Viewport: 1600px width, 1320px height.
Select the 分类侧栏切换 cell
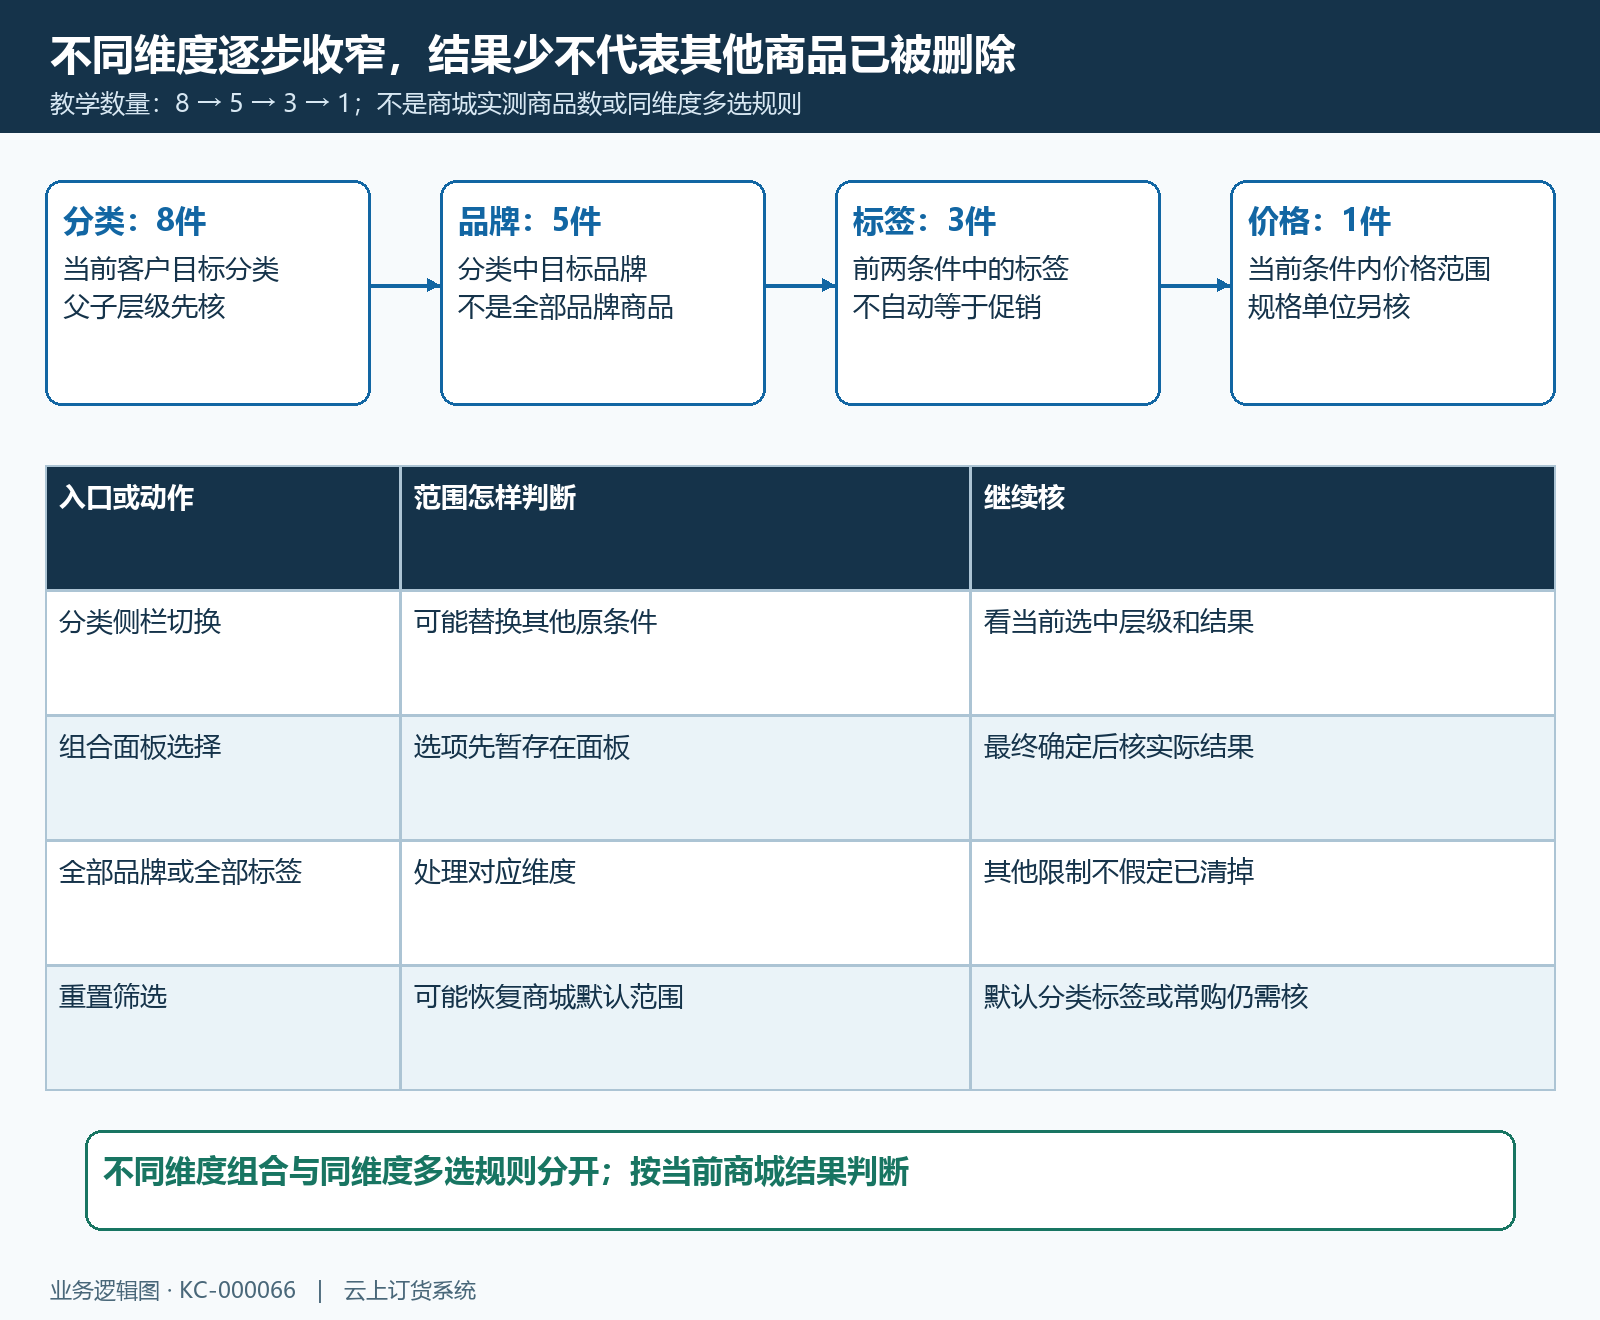(x=223, y=653)
